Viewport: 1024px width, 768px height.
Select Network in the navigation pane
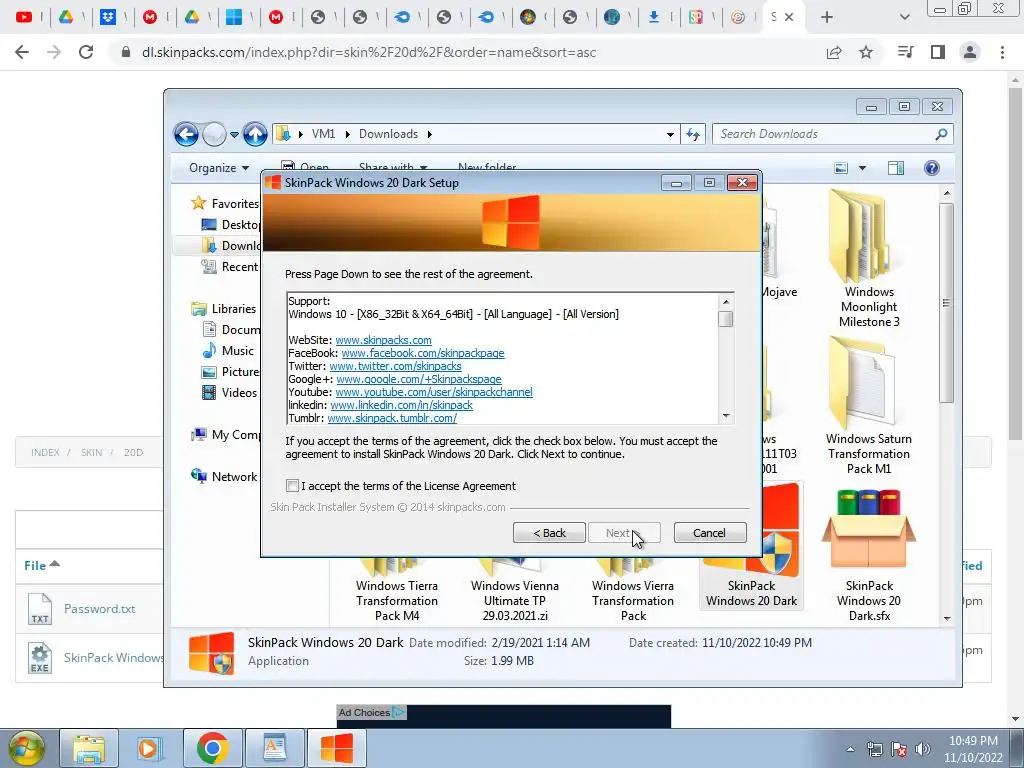[224, 477]
